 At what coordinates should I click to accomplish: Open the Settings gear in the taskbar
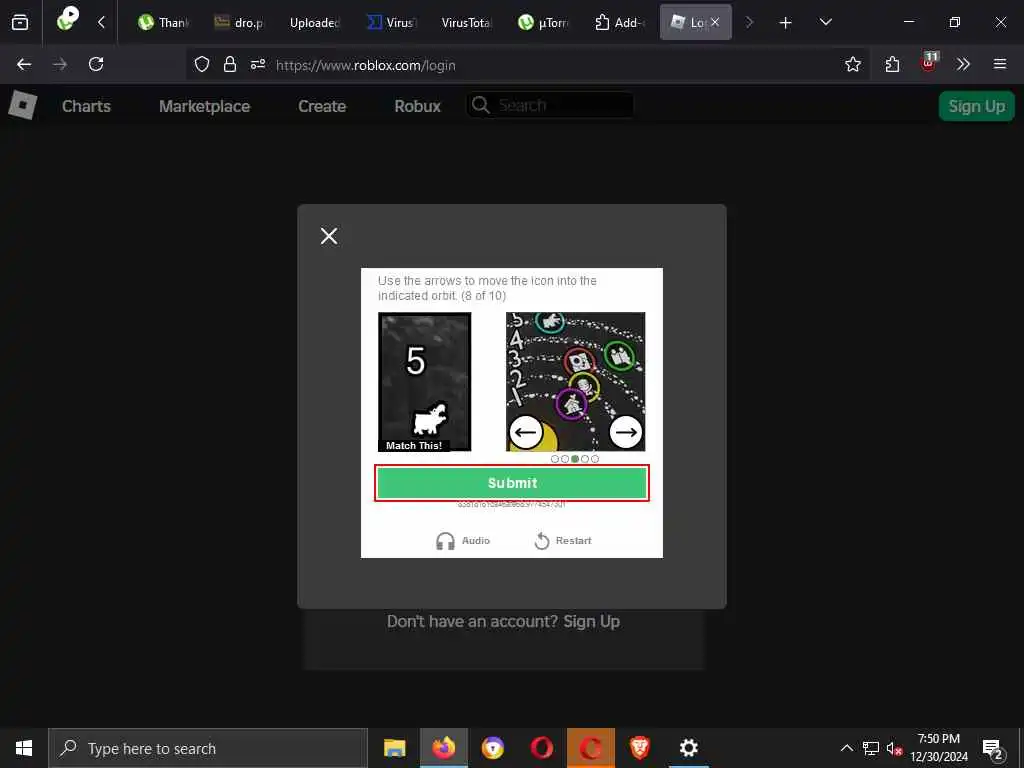[x=688, y=748]
